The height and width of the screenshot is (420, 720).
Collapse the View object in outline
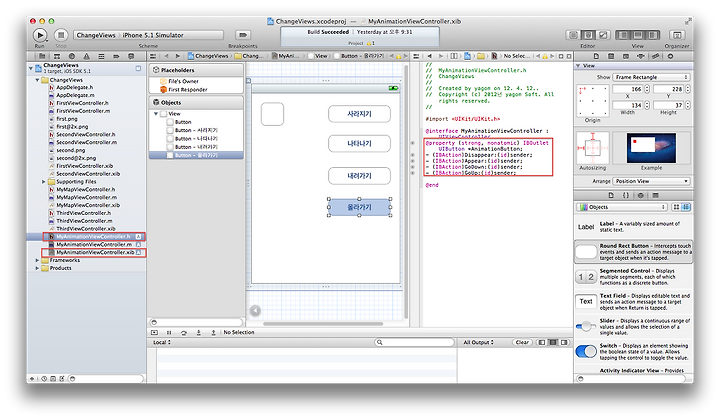[156, 113]
